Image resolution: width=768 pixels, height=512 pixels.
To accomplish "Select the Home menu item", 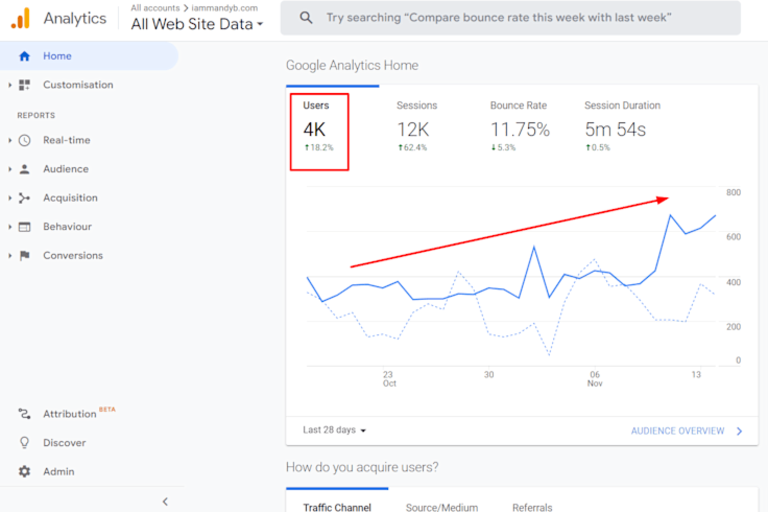I will (89, 56).
